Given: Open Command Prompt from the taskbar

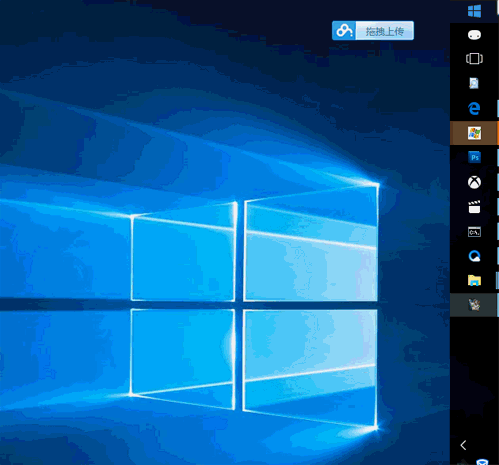Looking at the screenshot, I should point(474,232).
